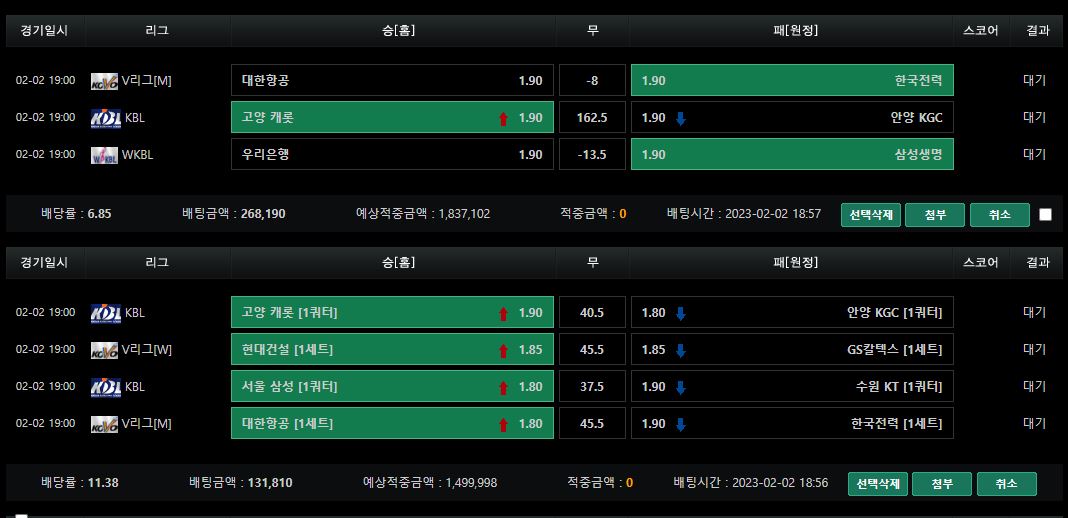Click the 예상적중금액 1,499,998 value
The height and width of the screenshot is (518, 1068).
pyautogui.click(x=471, y=483)
